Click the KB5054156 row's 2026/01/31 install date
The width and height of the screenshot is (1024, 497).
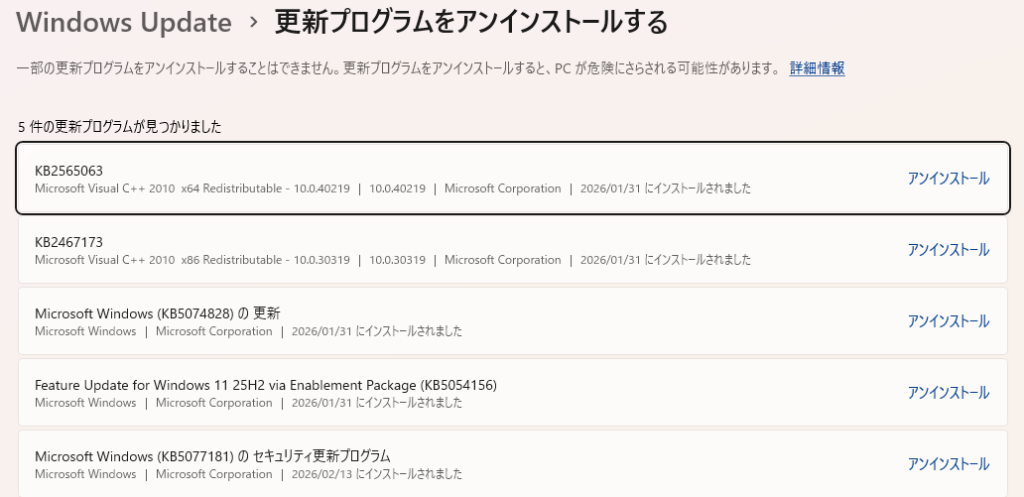click(x=377, y=403)
